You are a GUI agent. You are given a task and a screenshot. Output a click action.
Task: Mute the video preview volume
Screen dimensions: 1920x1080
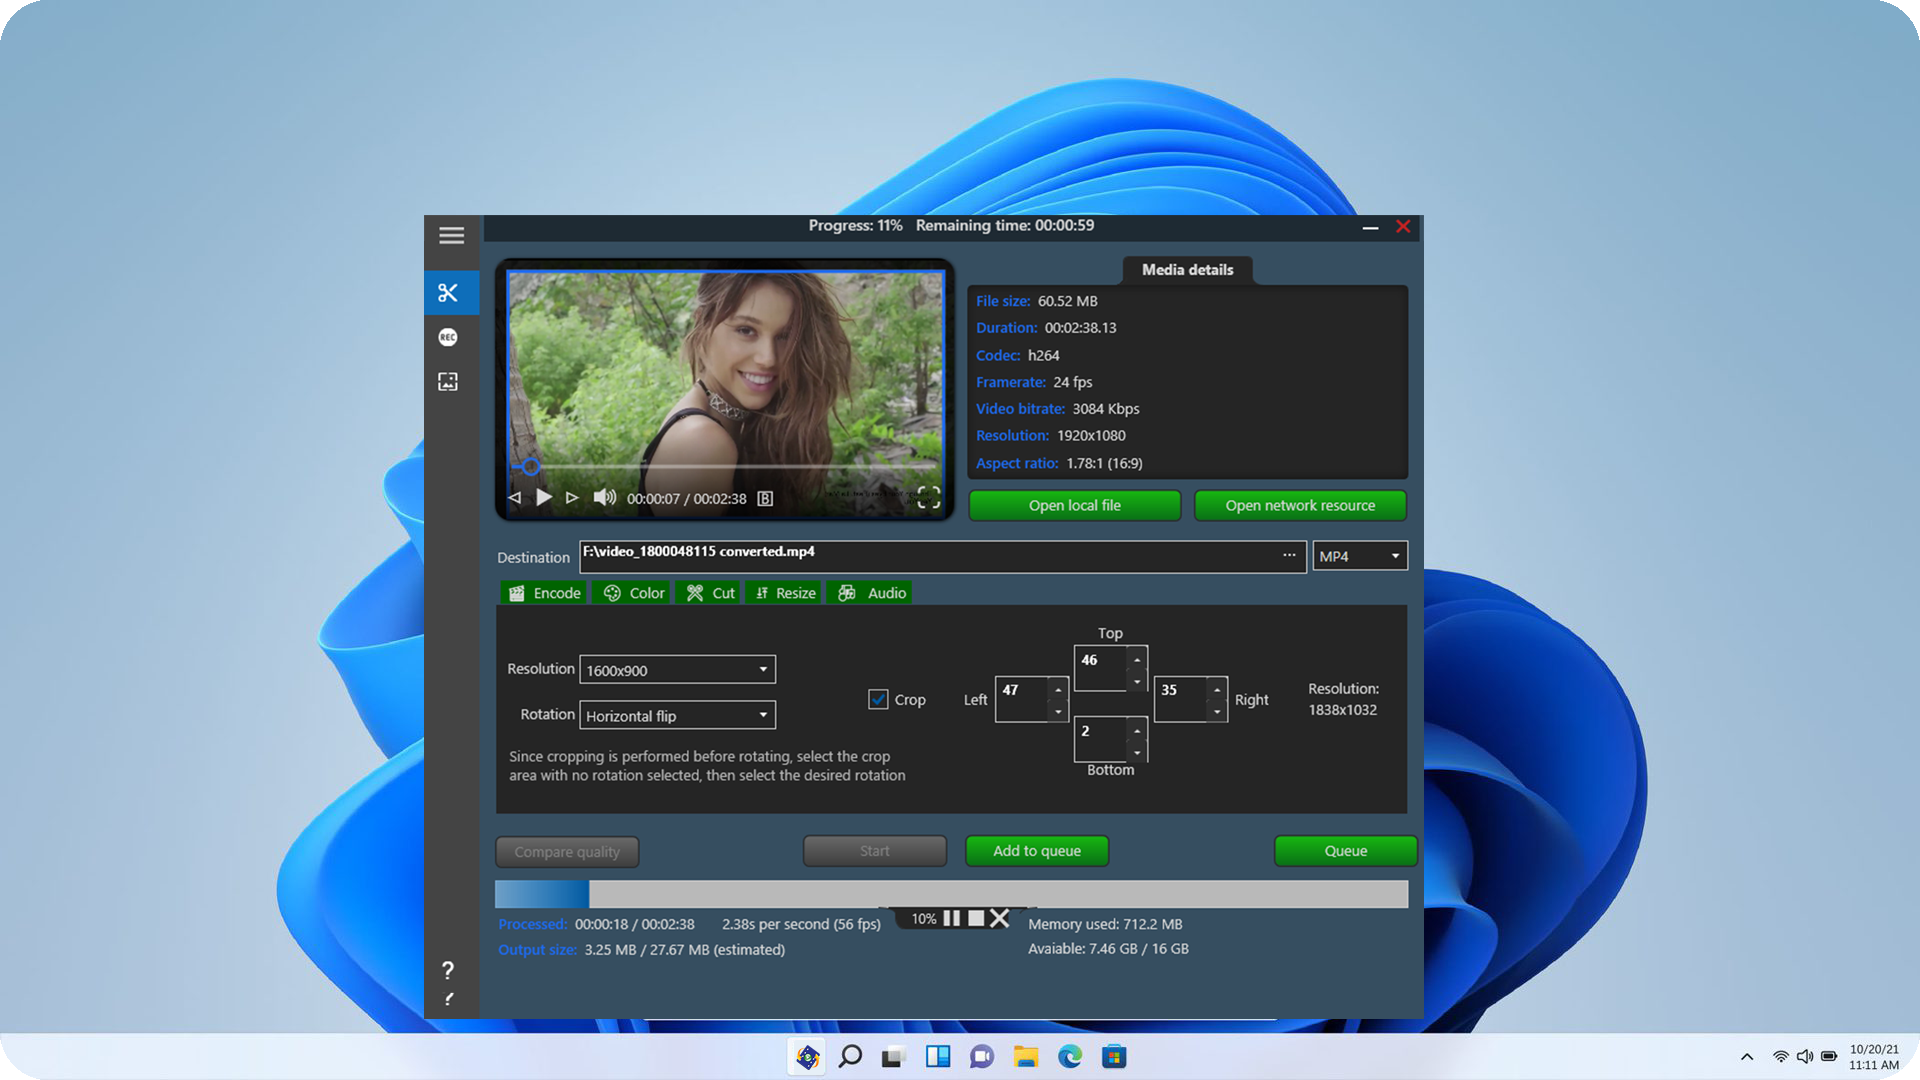click(x=604, y=498)
